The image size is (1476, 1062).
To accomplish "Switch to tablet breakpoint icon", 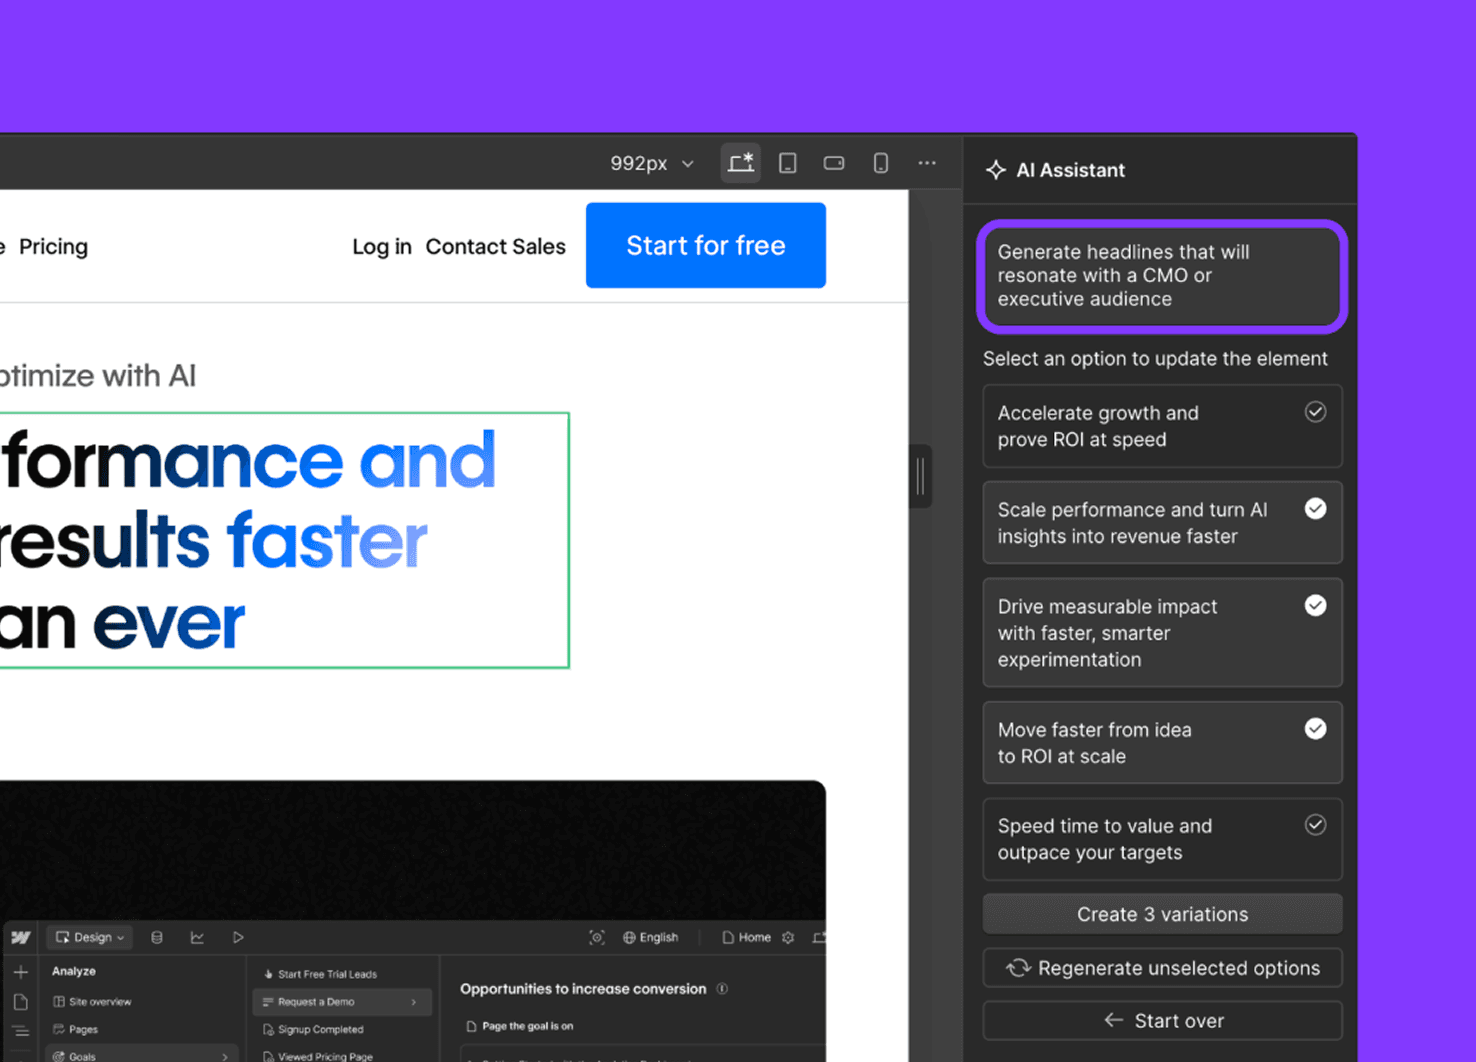I will (788, 163).
